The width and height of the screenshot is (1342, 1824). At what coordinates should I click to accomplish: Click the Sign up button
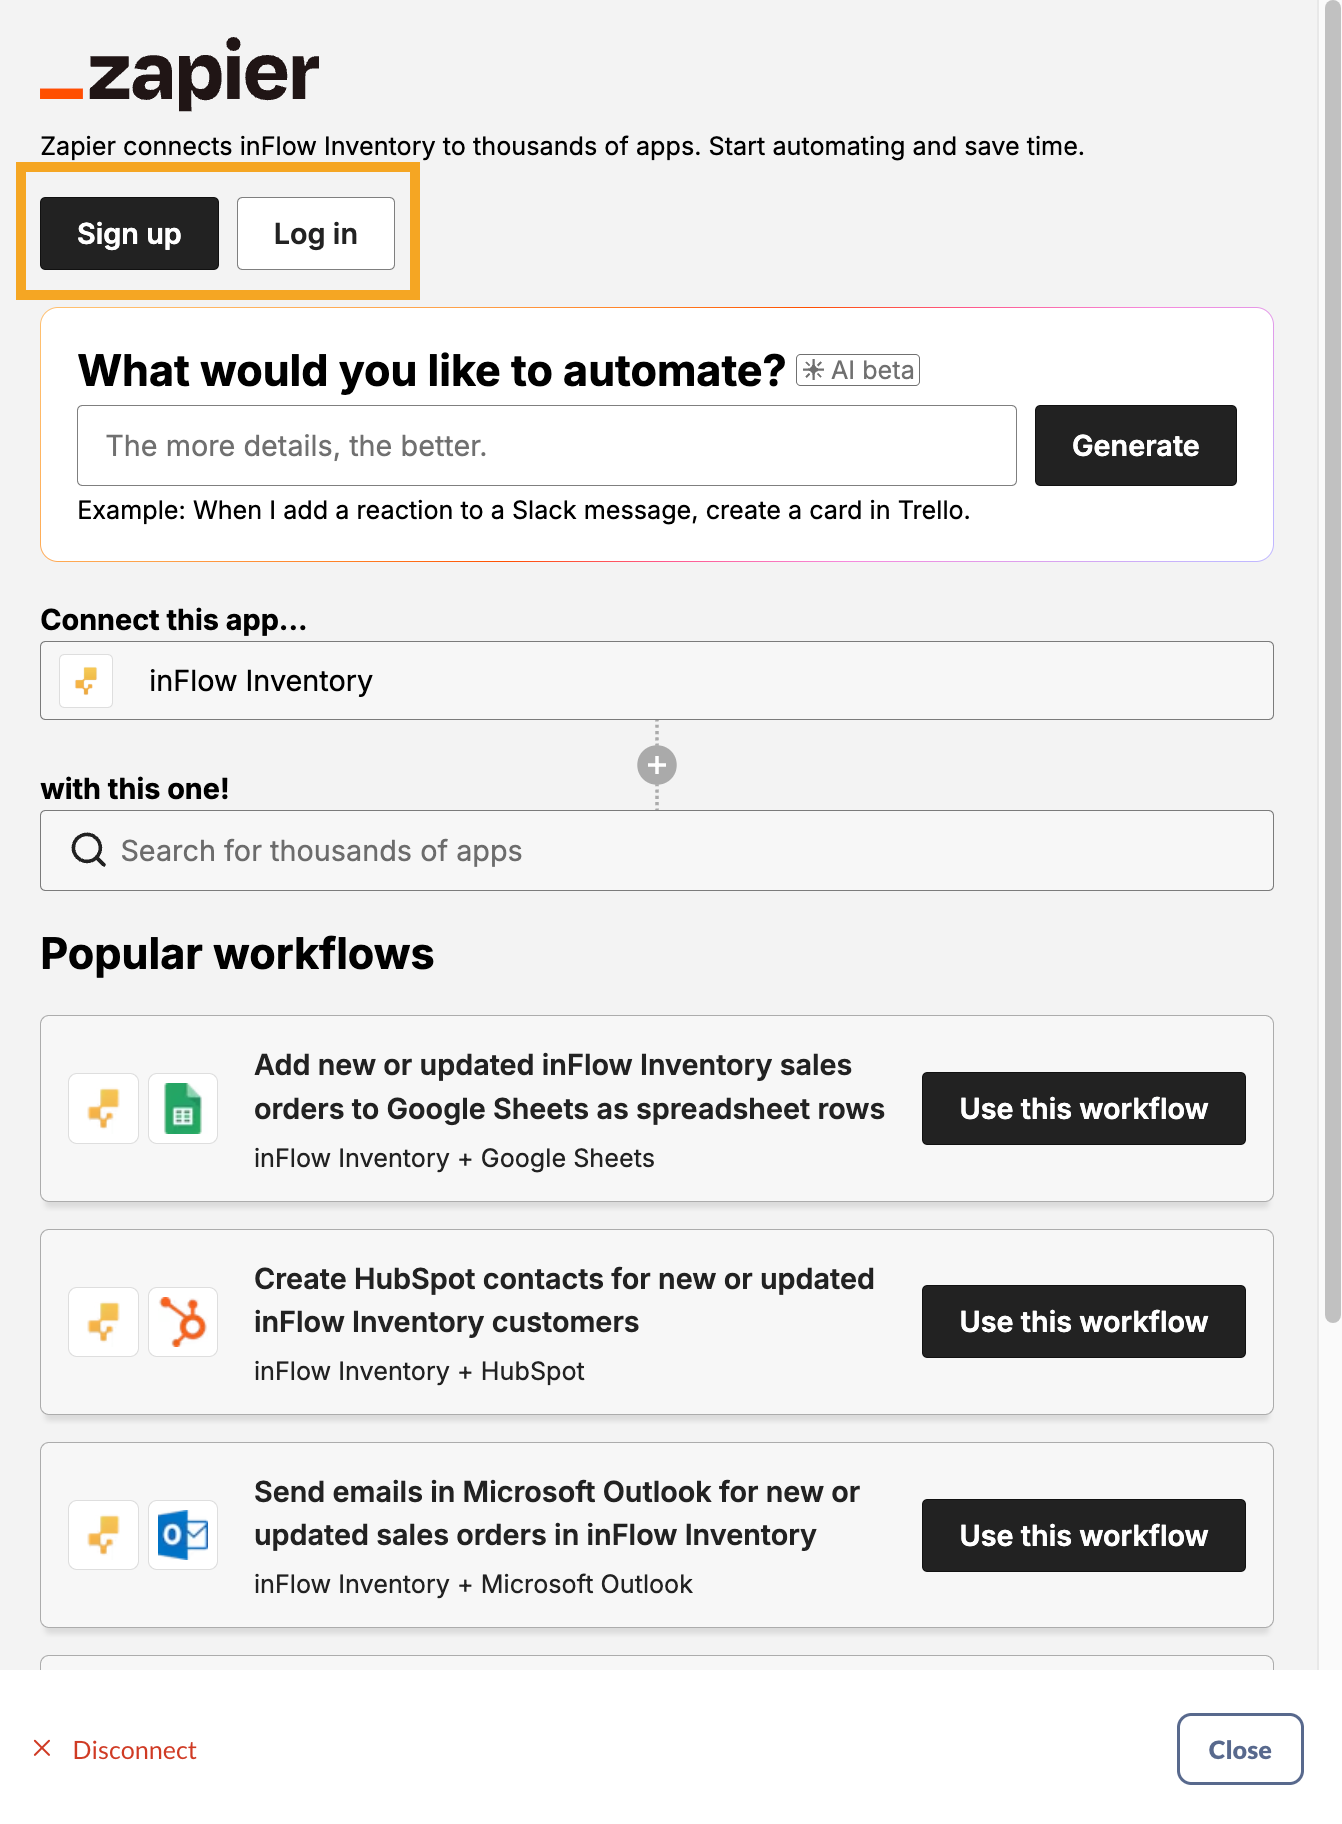tap(129, 233)
